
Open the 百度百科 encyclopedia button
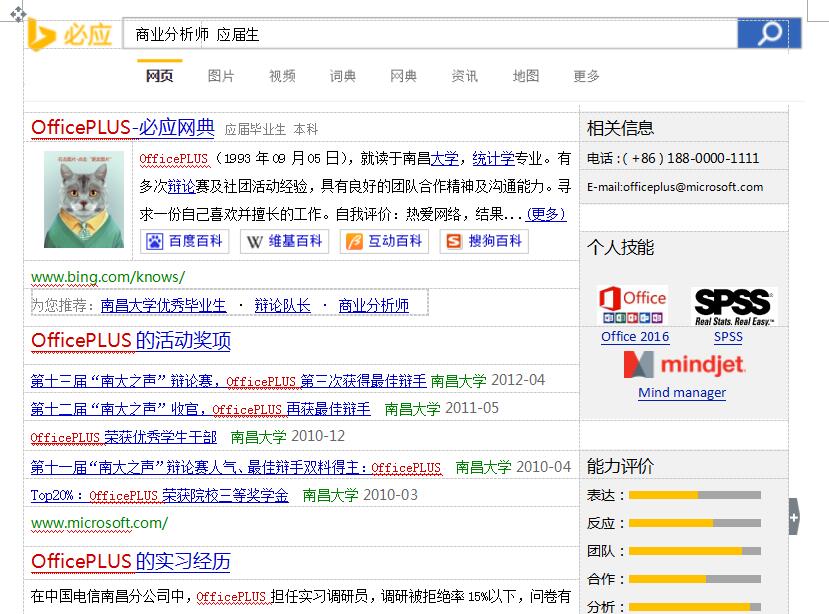tap(186, 241)
